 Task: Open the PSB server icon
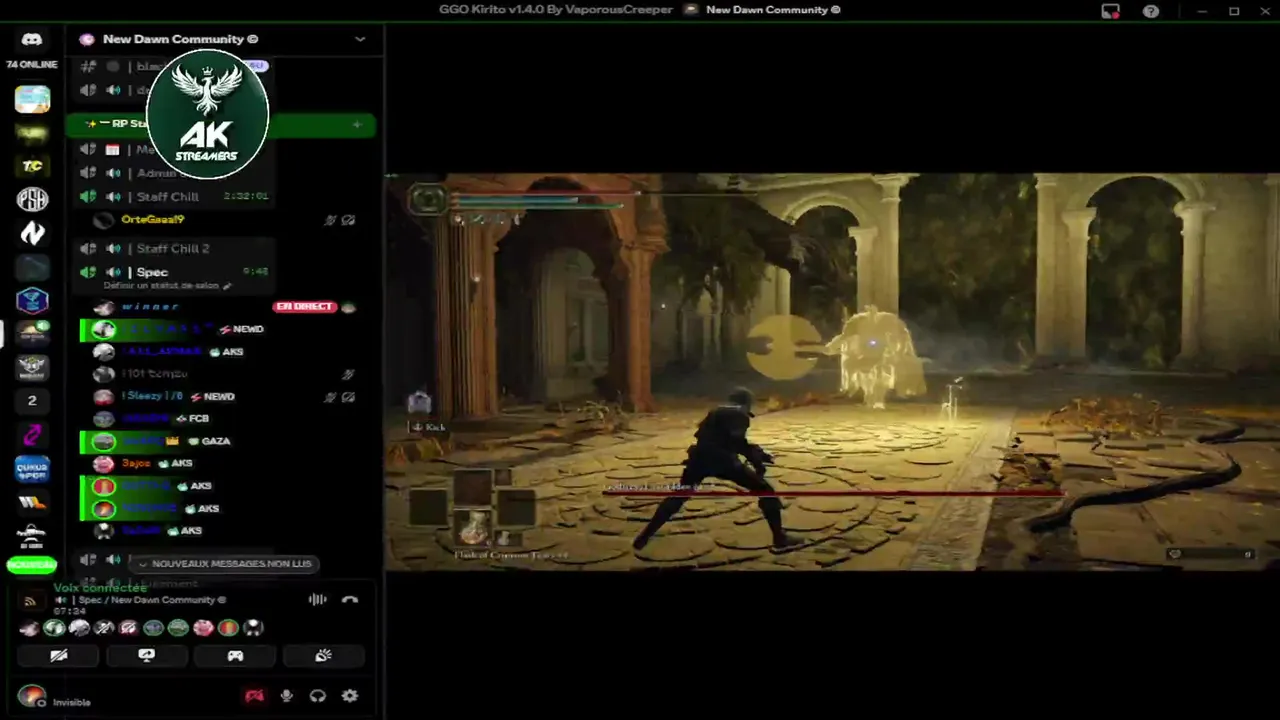tap(32, 199)
